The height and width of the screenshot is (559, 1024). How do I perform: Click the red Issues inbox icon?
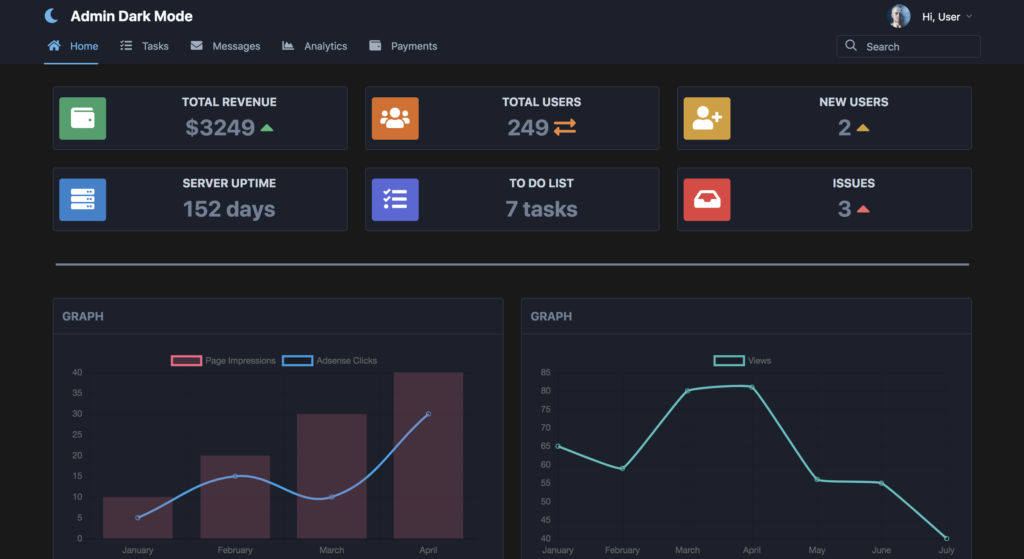[707, 200]
